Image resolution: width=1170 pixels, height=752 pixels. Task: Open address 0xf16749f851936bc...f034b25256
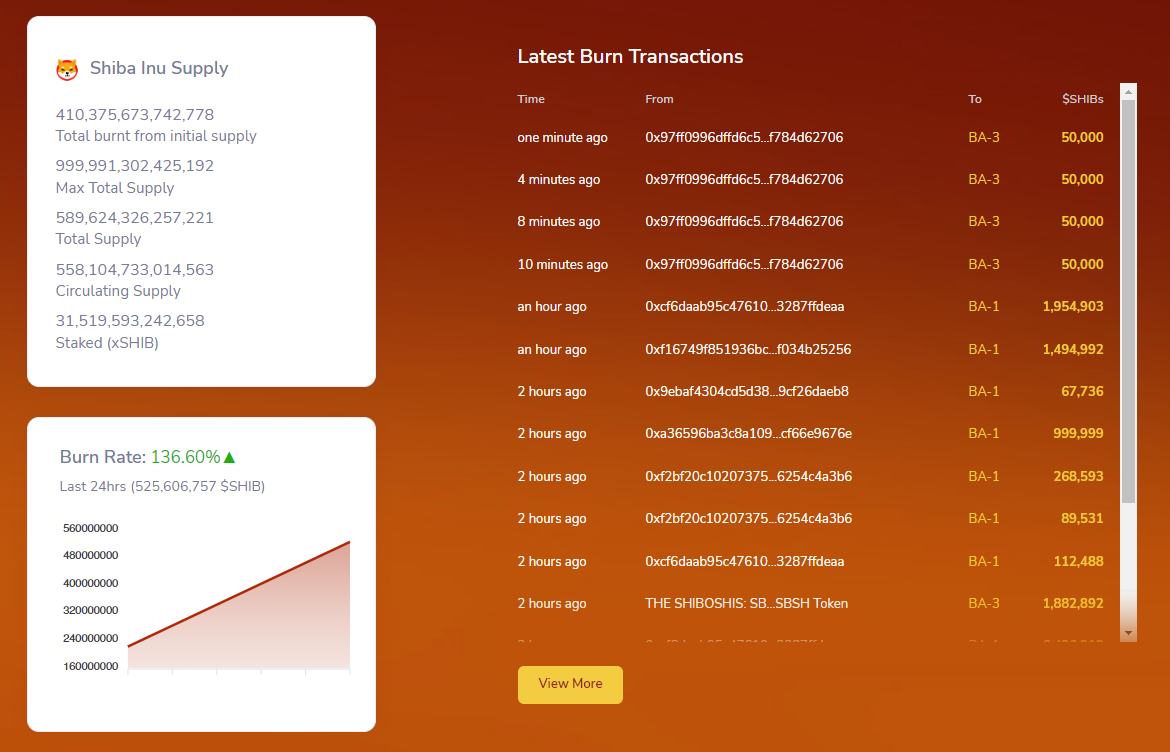coord(748,349)
